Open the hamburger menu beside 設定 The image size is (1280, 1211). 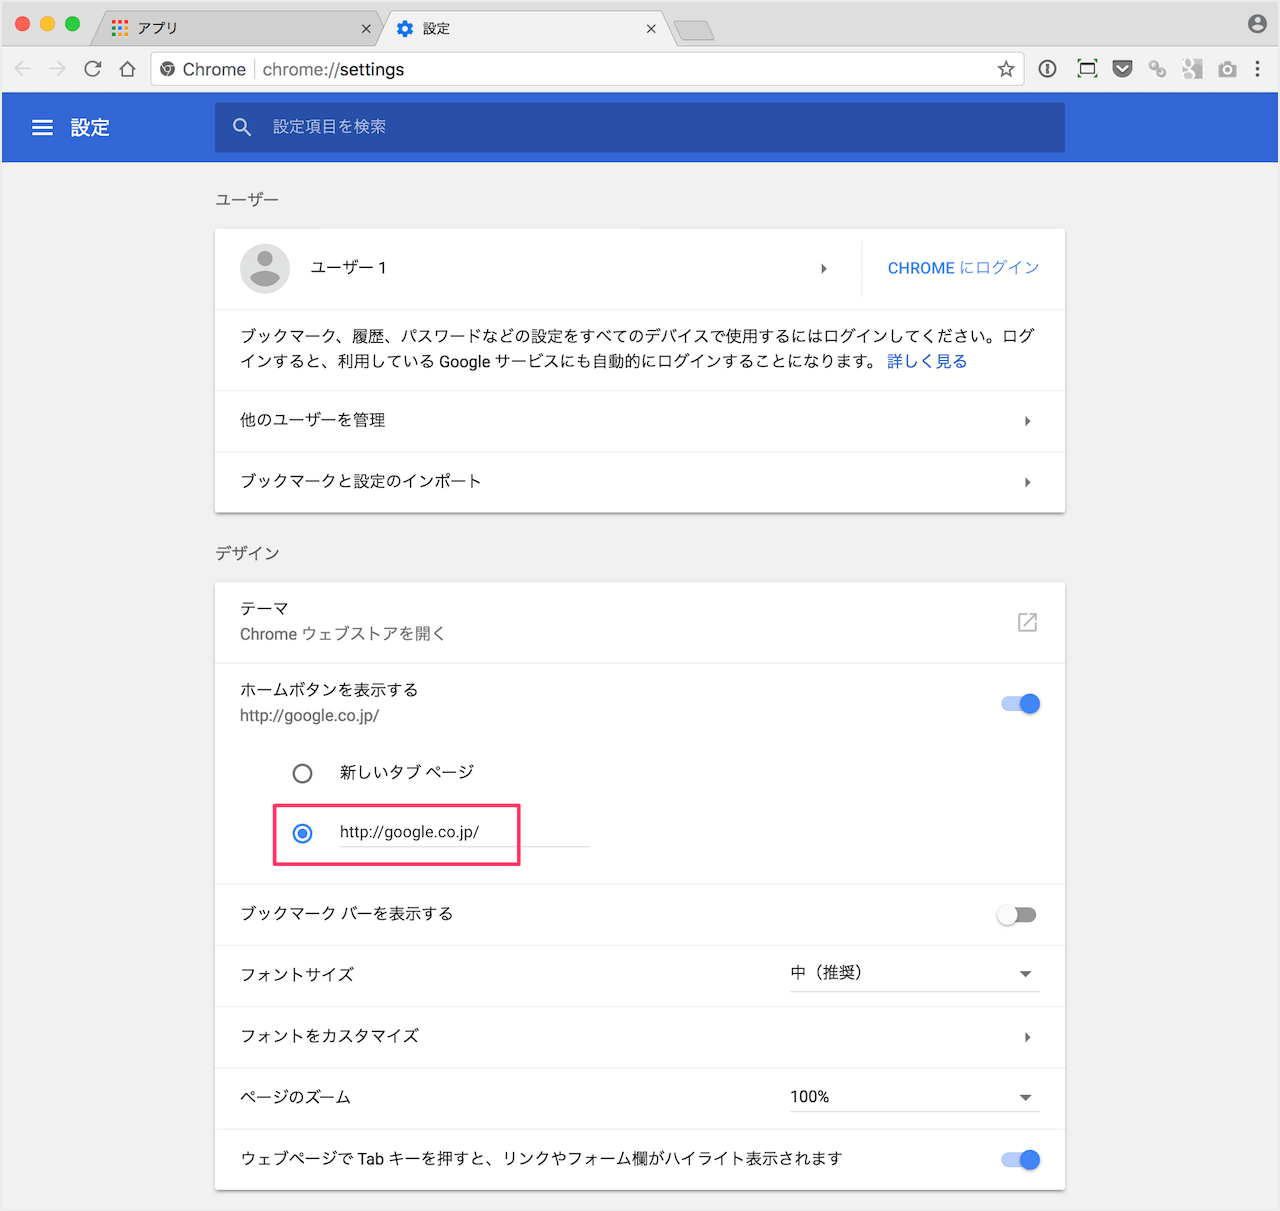pos(42,128)
